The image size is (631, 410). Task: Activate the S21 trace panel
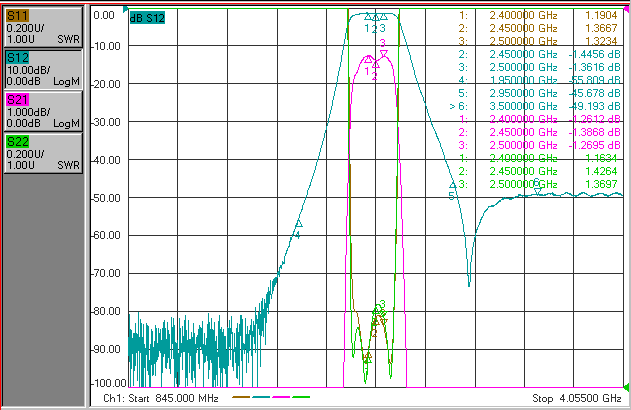(43, 111)
